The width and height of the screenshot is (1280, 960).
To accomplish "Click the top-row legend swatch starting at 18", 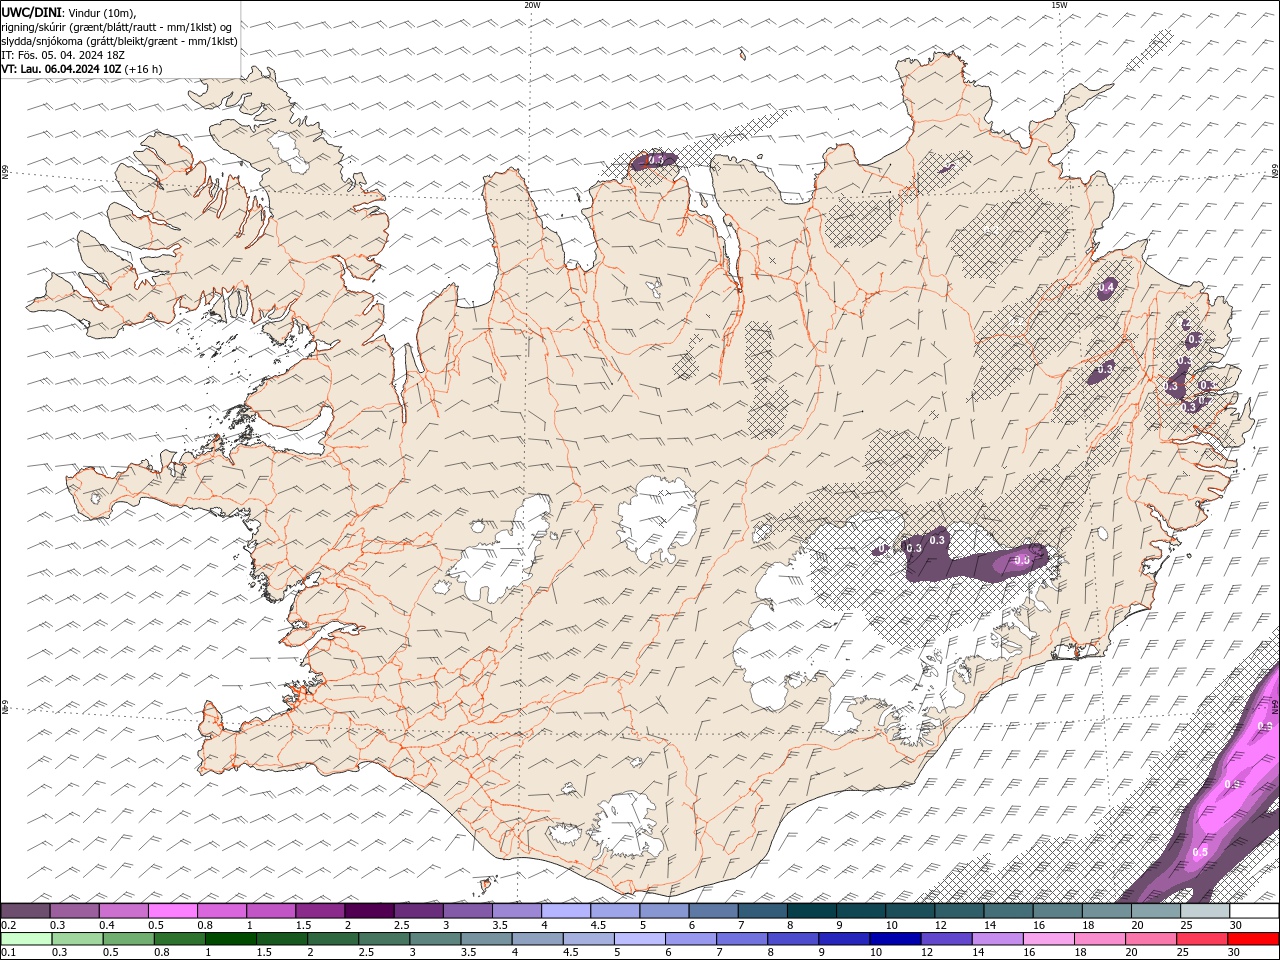I will click(1107, 911).
